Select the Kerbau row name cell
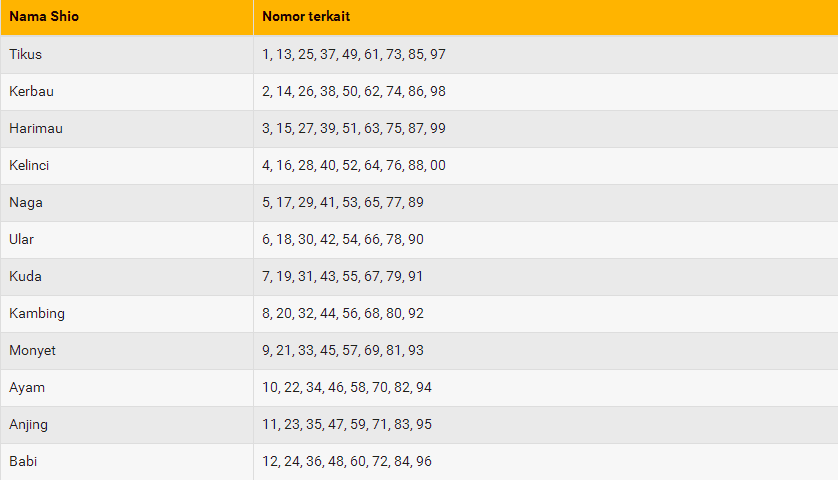The image size is (838, 480). (x=127, y=92)
